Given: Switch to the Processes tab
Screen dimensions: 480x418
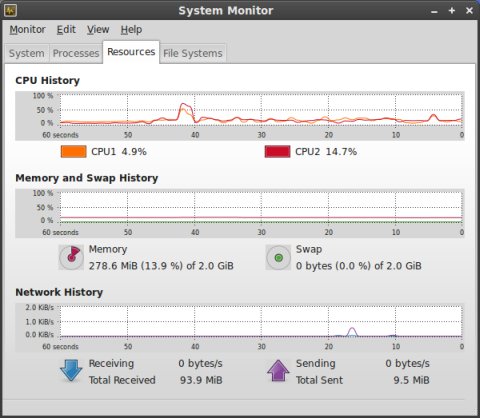Looking at the screenshot, I should (76, 53).
